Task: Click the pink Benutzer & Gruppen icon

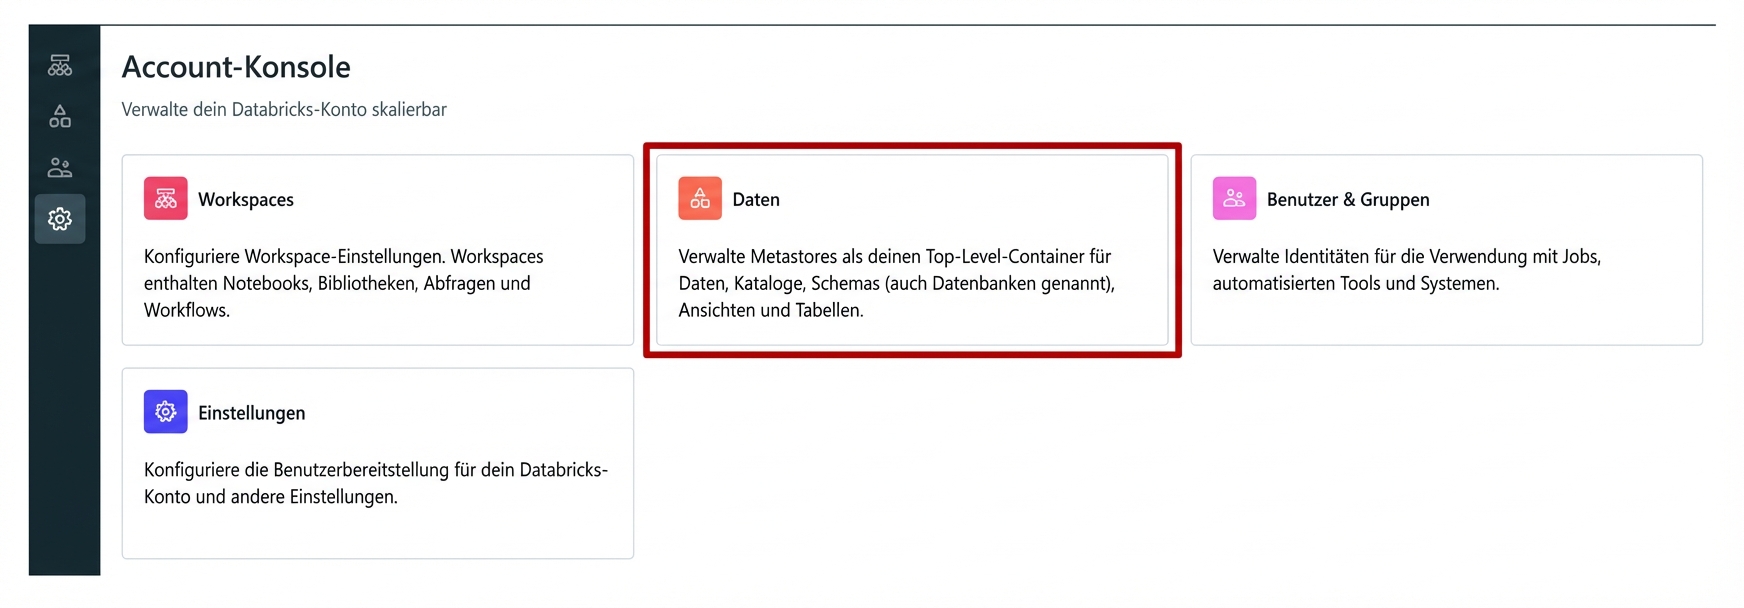Action: (1234, 198)
